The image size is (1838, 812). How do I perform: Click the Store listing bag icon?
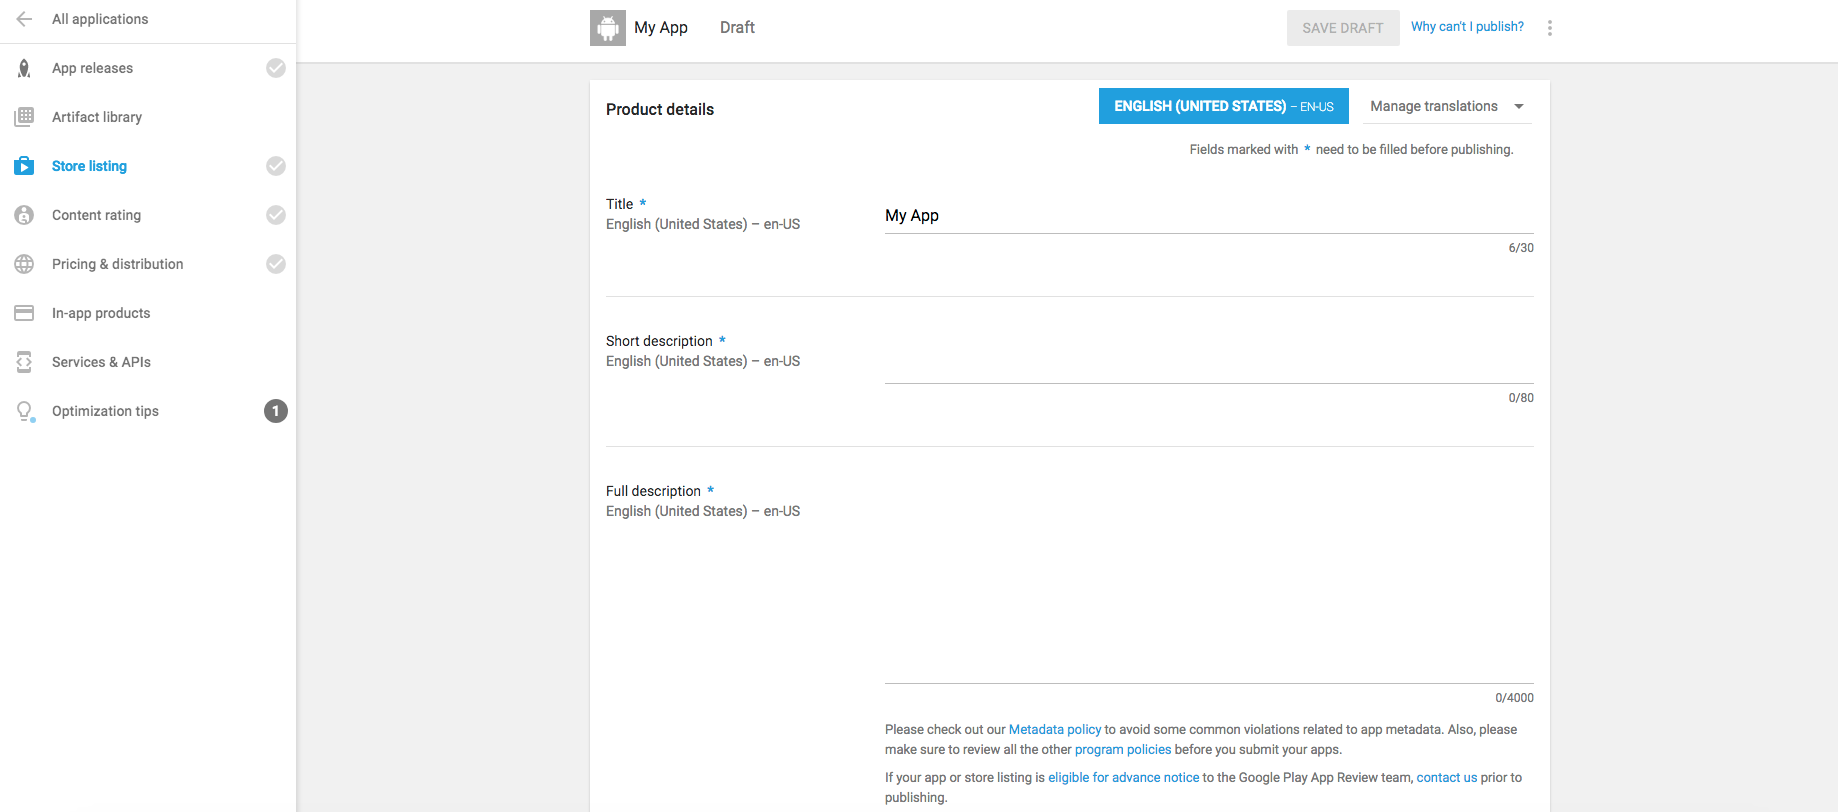pos(24,166)
